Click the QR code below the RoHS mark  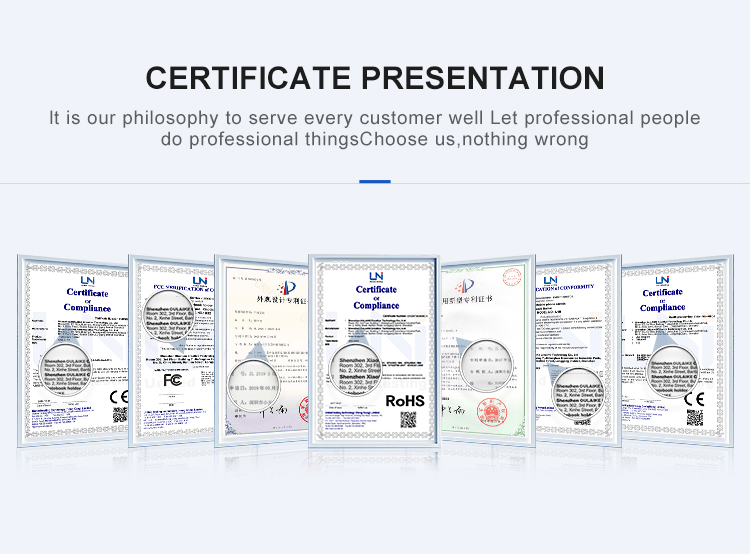tap(408, 420)
